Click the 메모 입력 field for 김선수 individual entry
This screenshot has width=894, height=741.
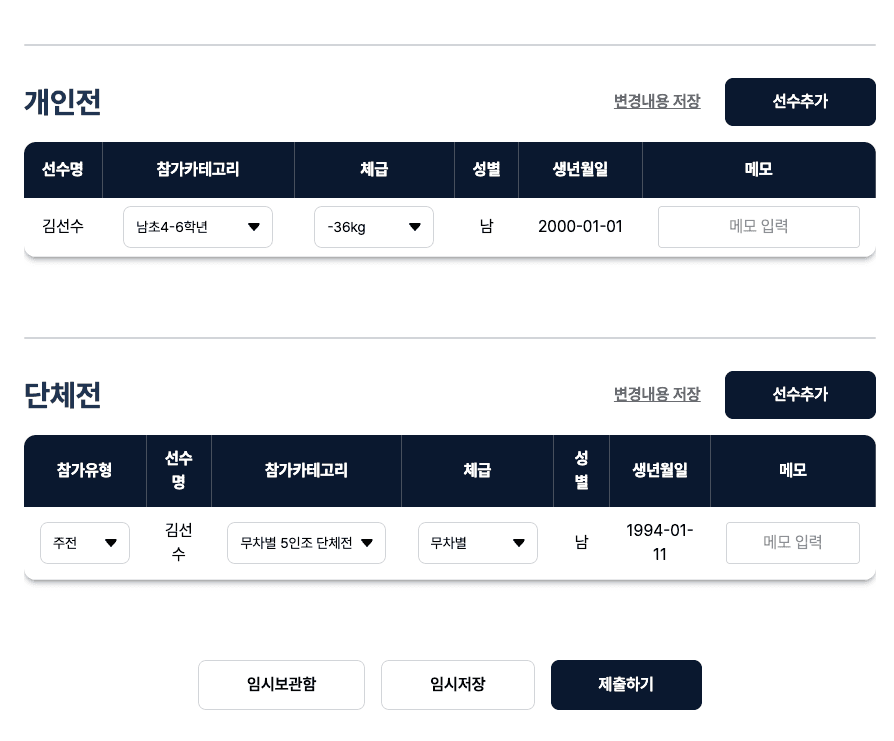(x=758, y=227)
